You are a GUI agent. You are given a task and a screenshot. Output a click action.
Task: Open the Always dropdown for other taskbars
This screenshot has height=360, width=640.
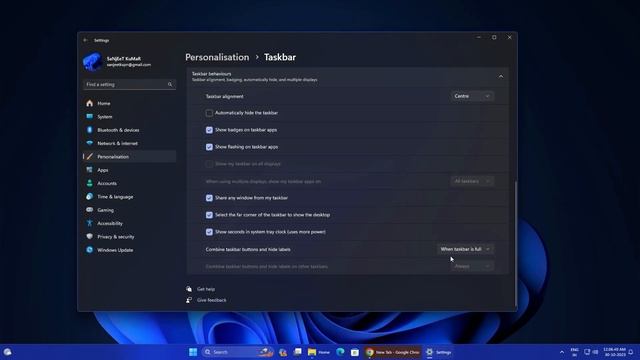(x=472, y=266)
